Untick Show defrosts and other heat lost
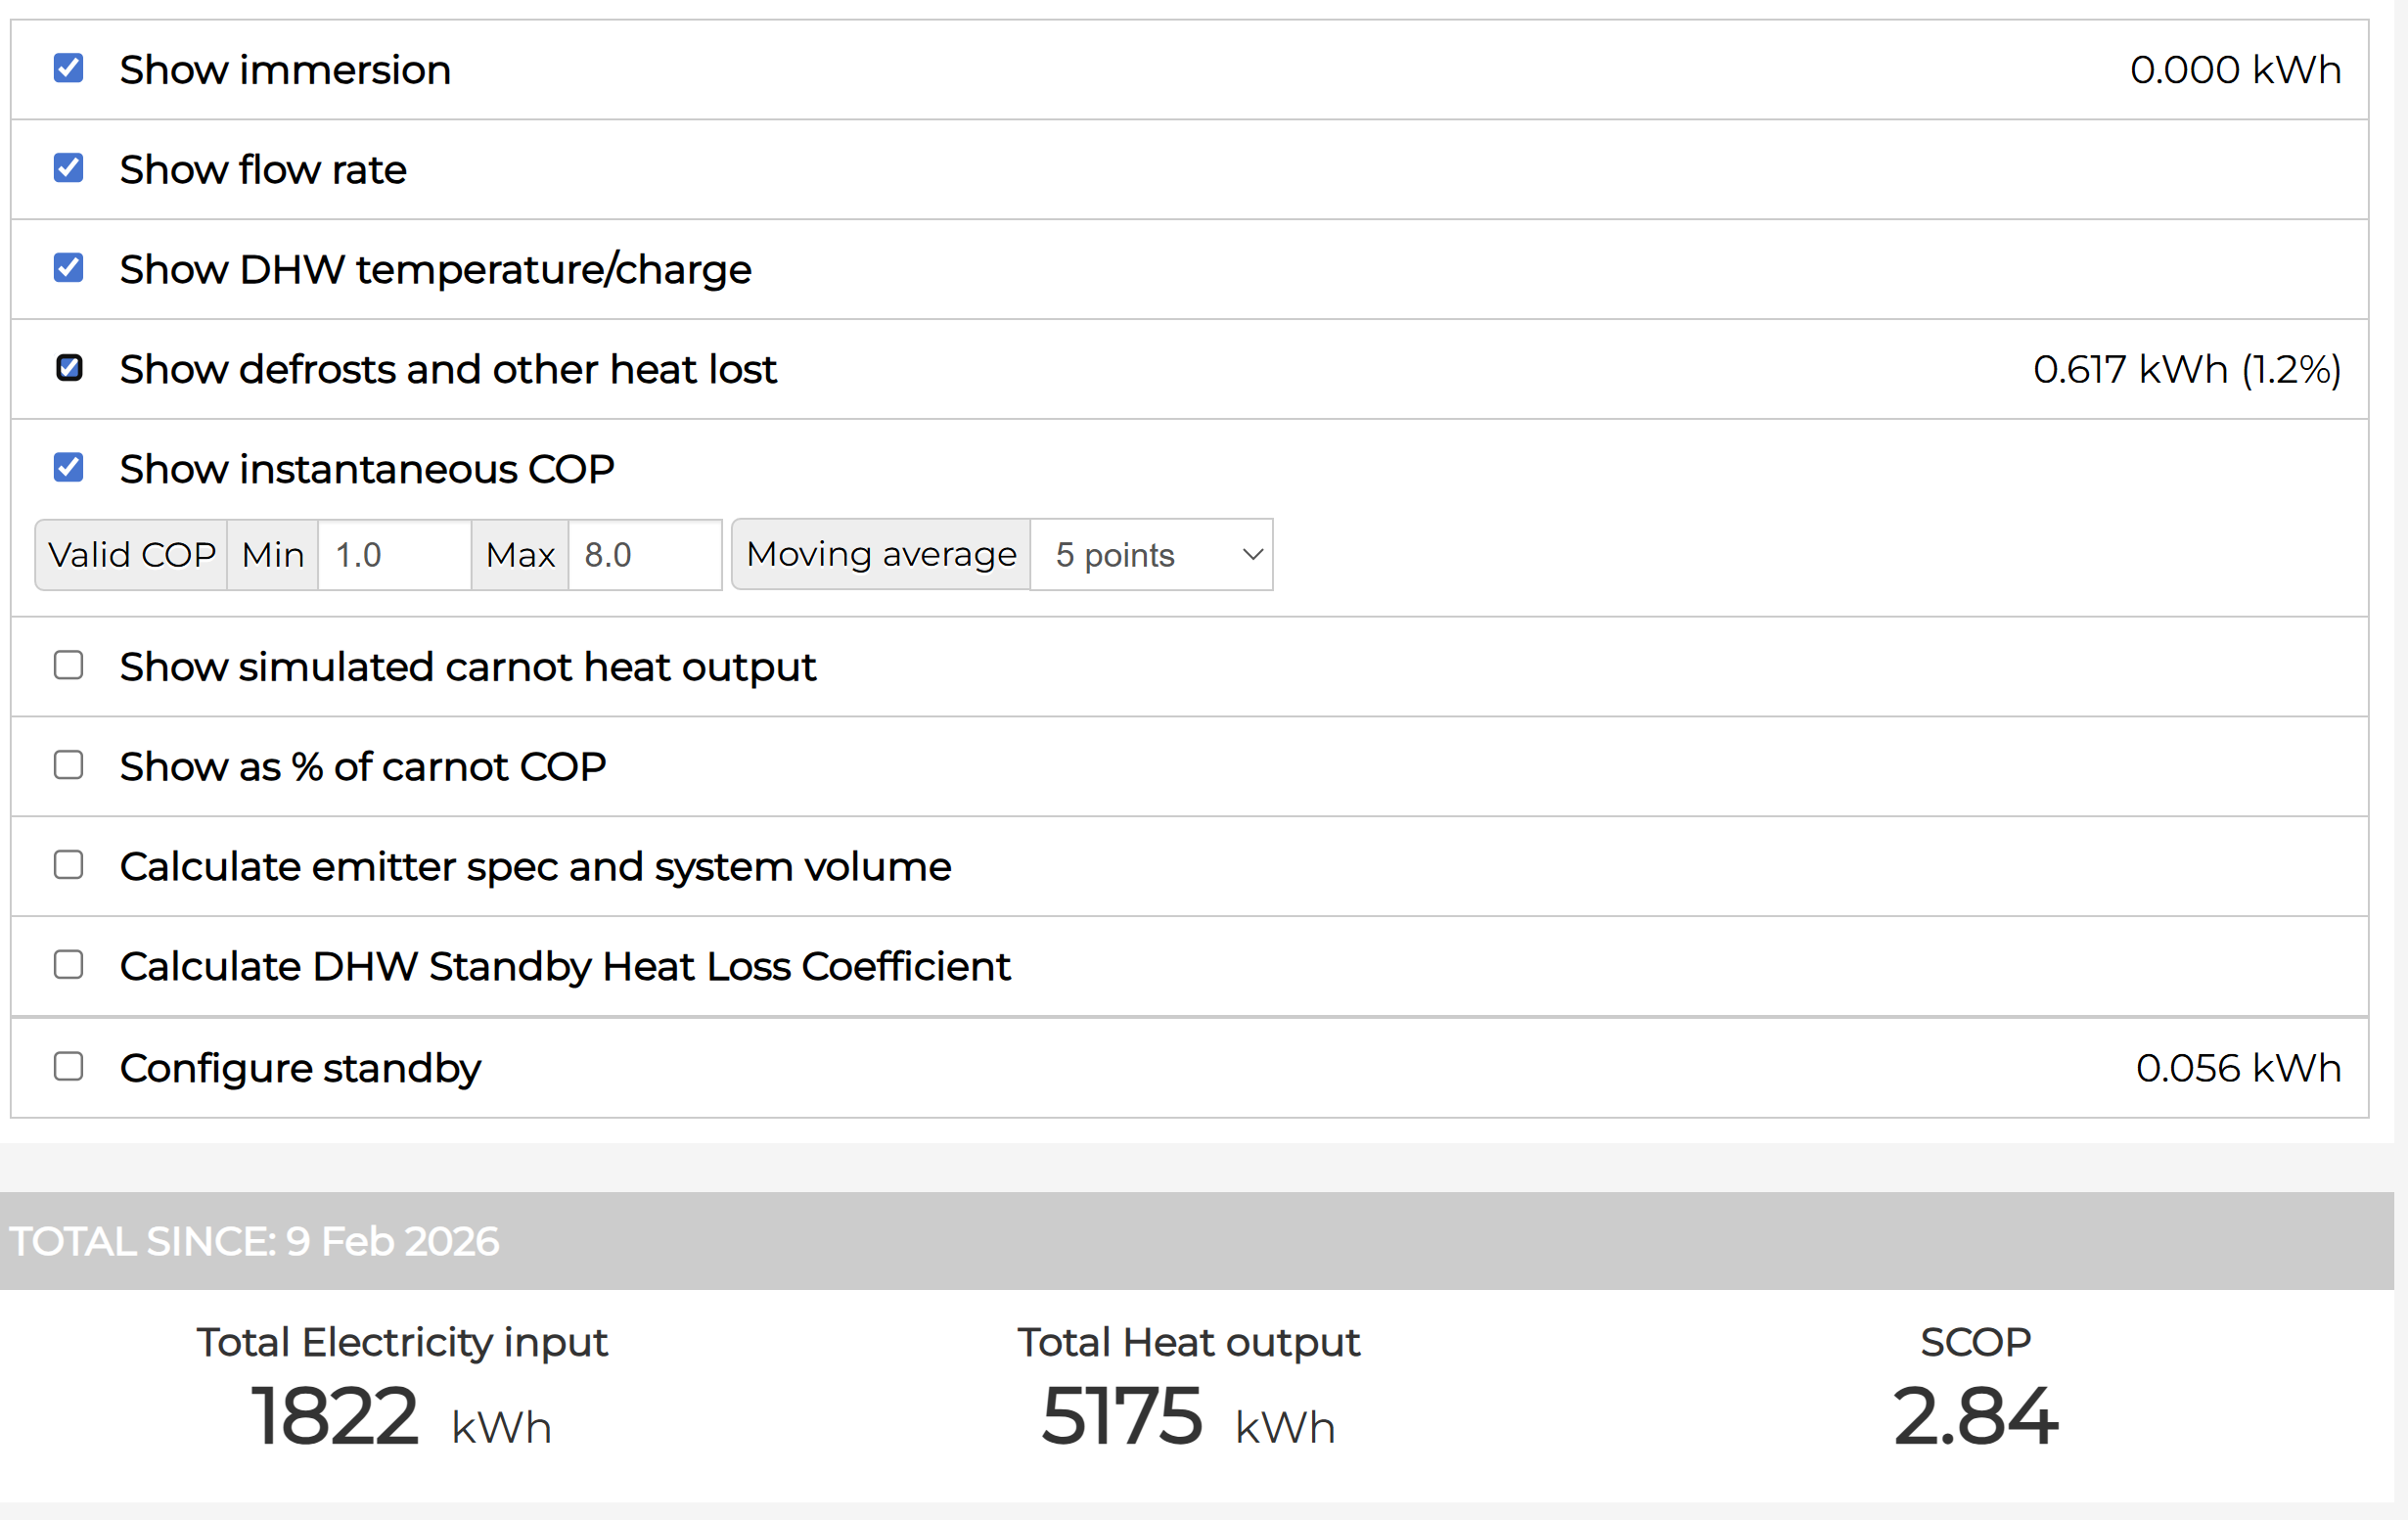Screen dimensions: 2408x1520 [68, 368]
